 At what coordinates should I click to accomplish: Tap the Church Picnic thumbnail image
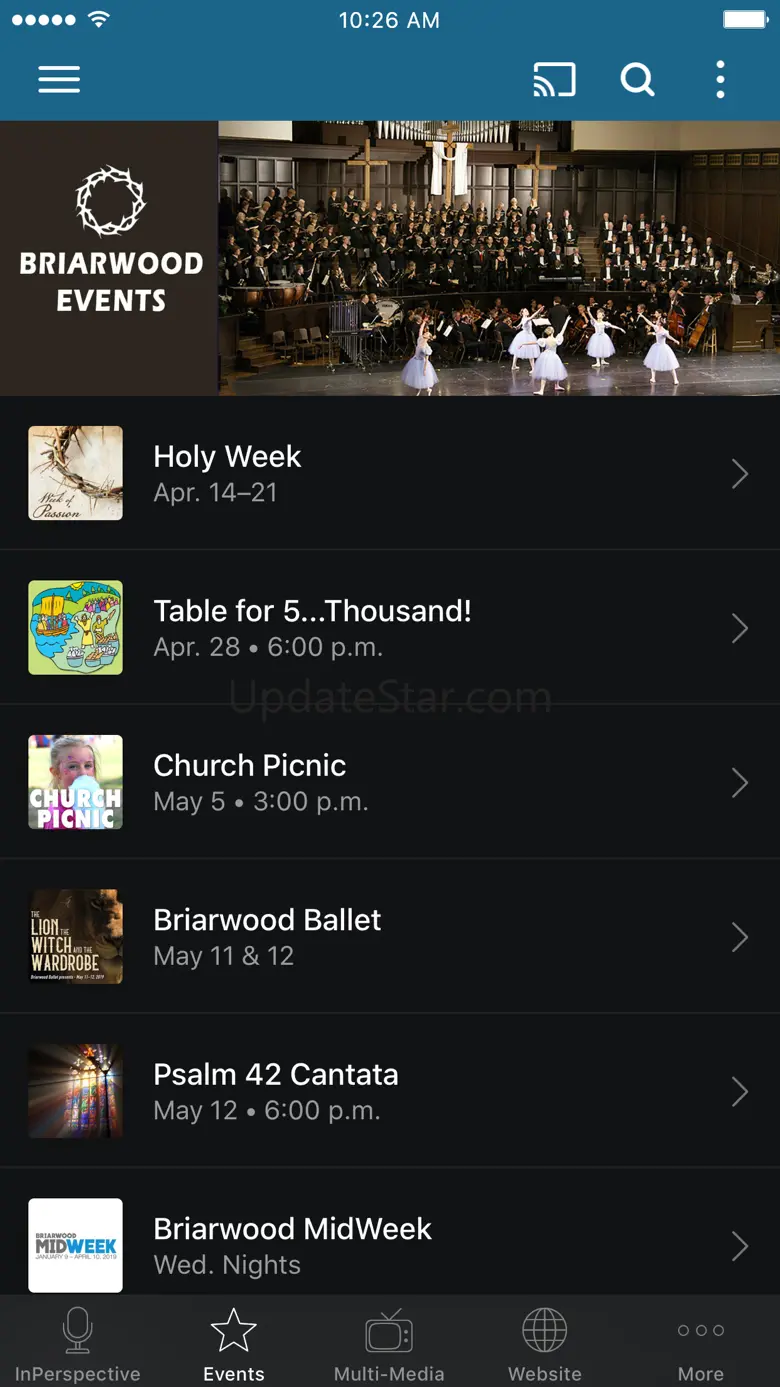pos(76,782)
